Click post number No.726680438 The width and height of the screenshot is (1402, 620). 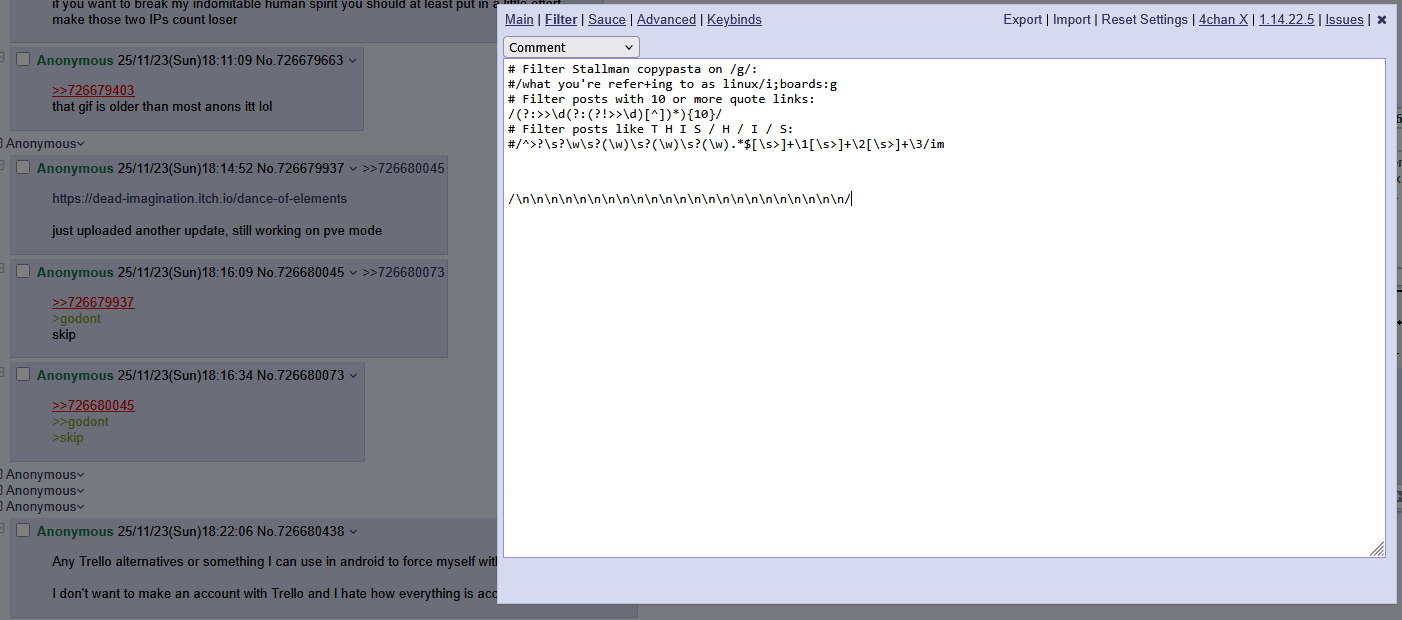pyautogui.click(x=300, y=531)
